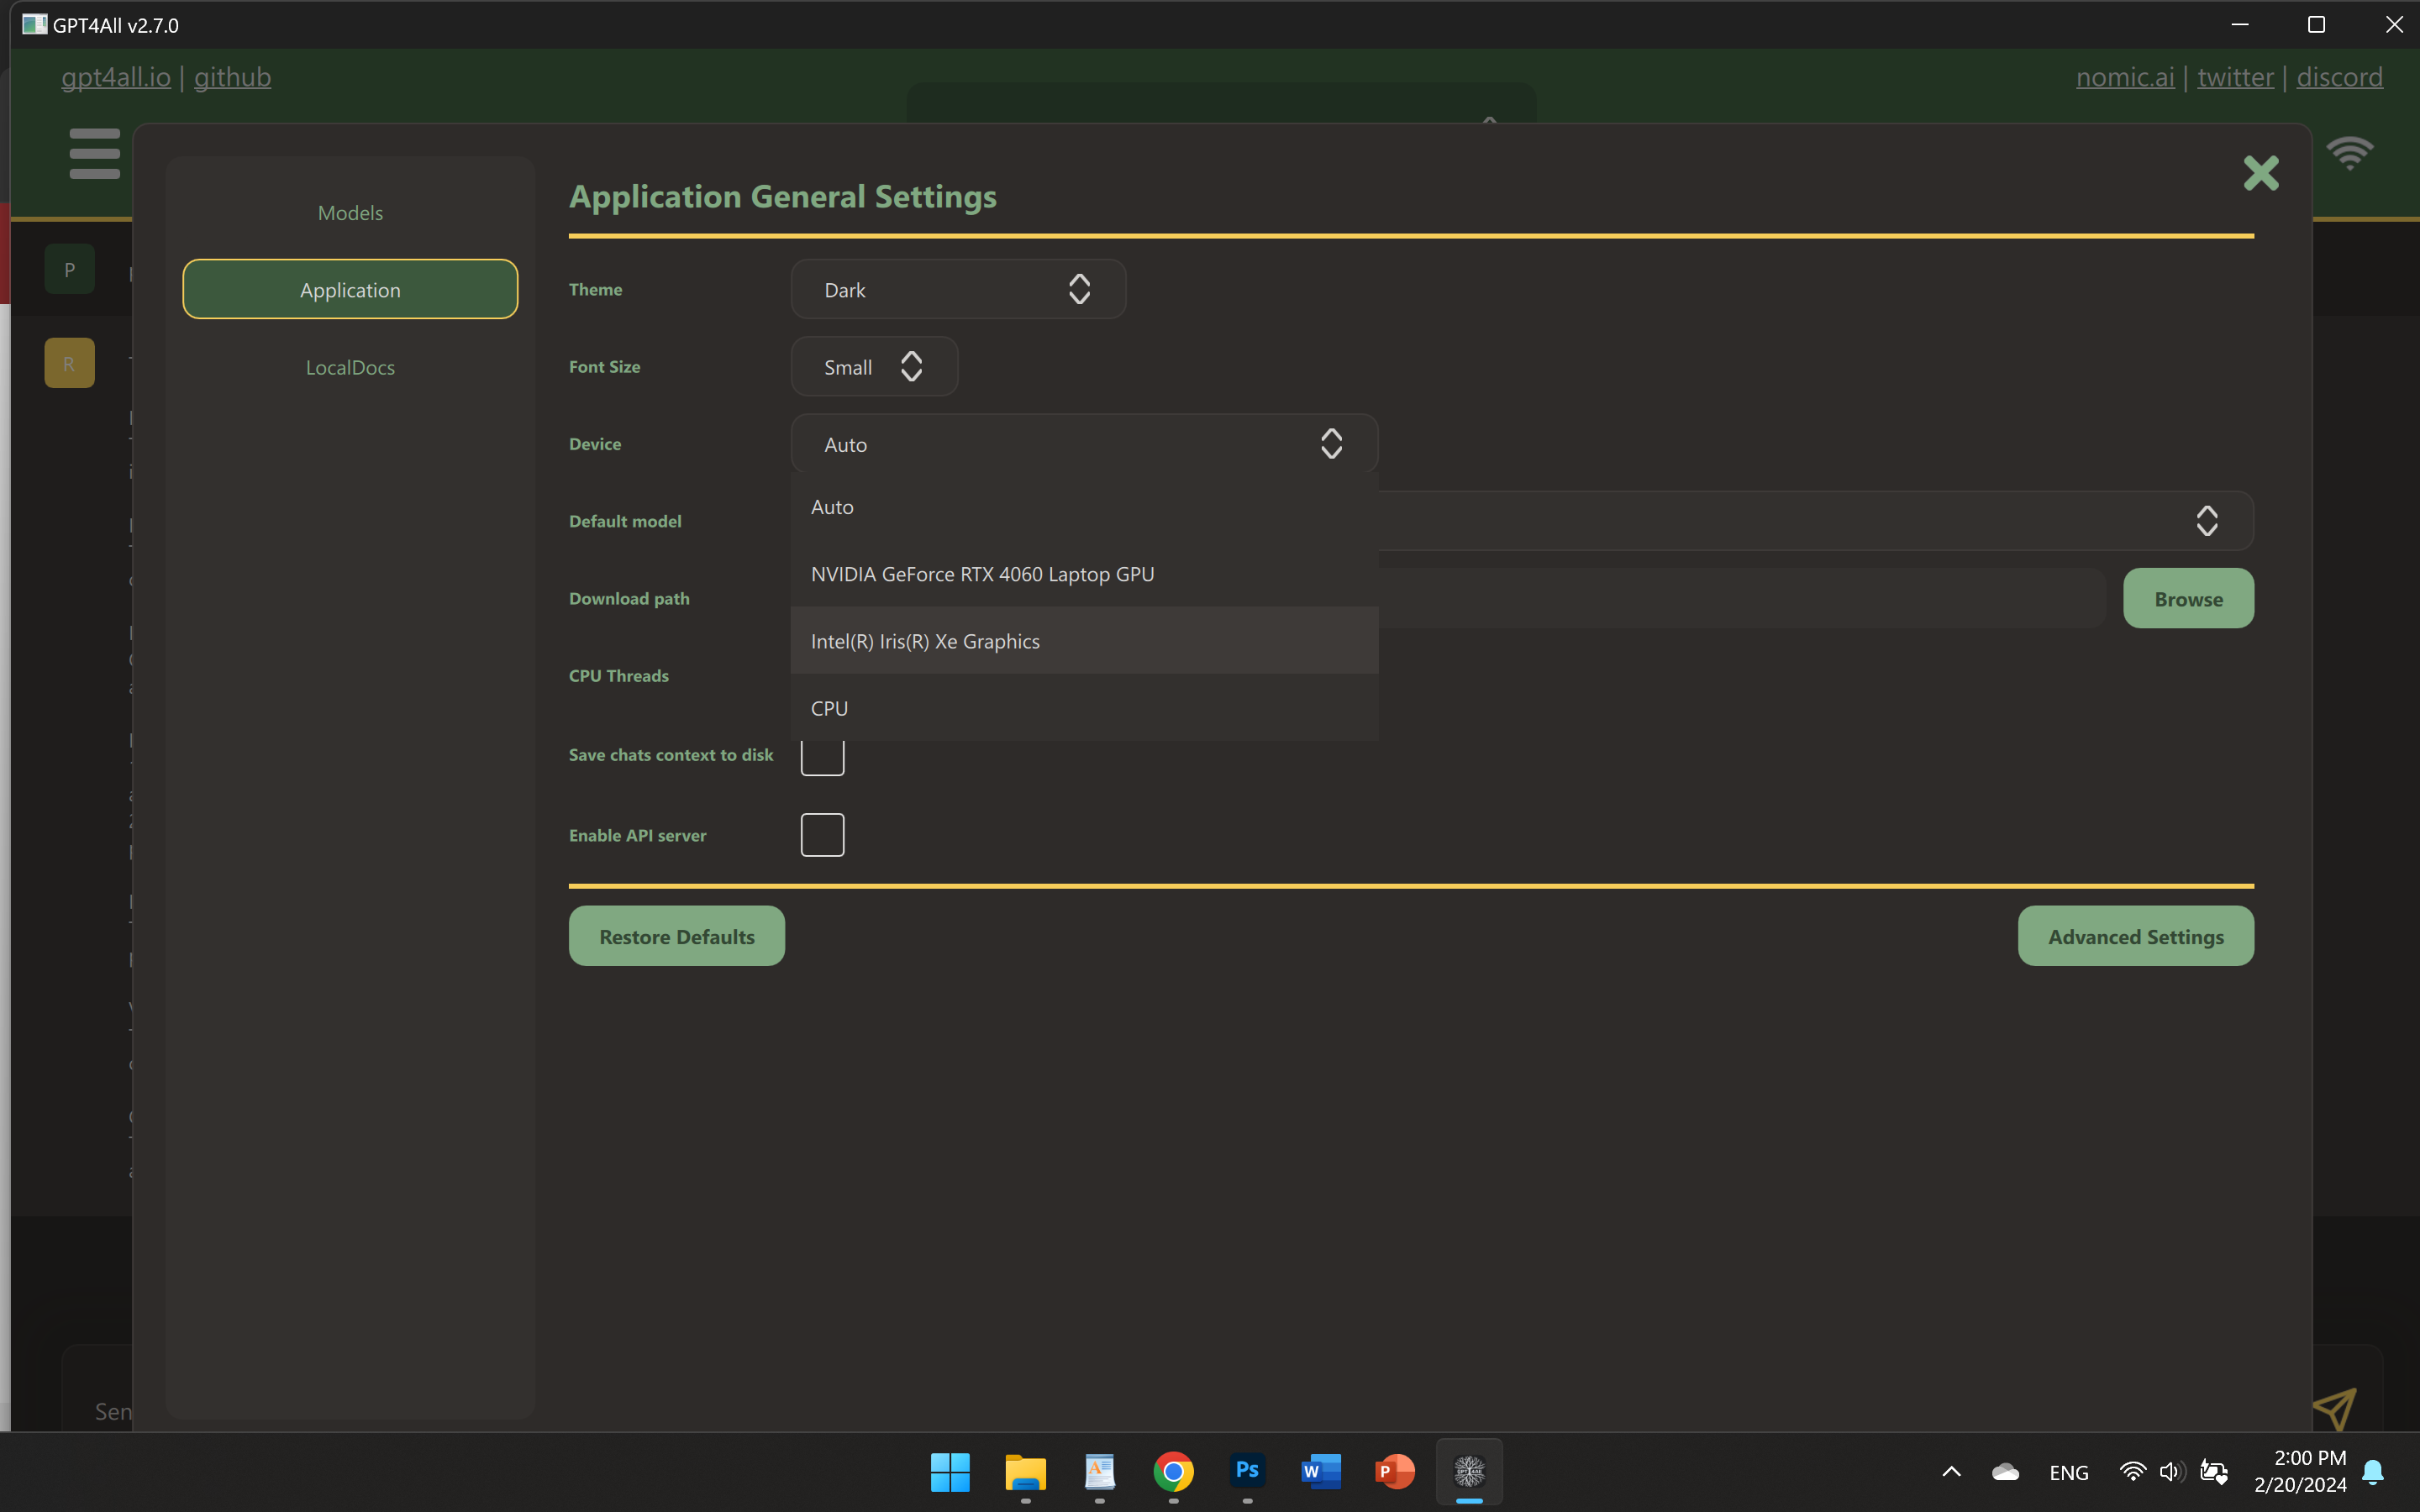Visit the nomic.ai link

pos(2124,77)
